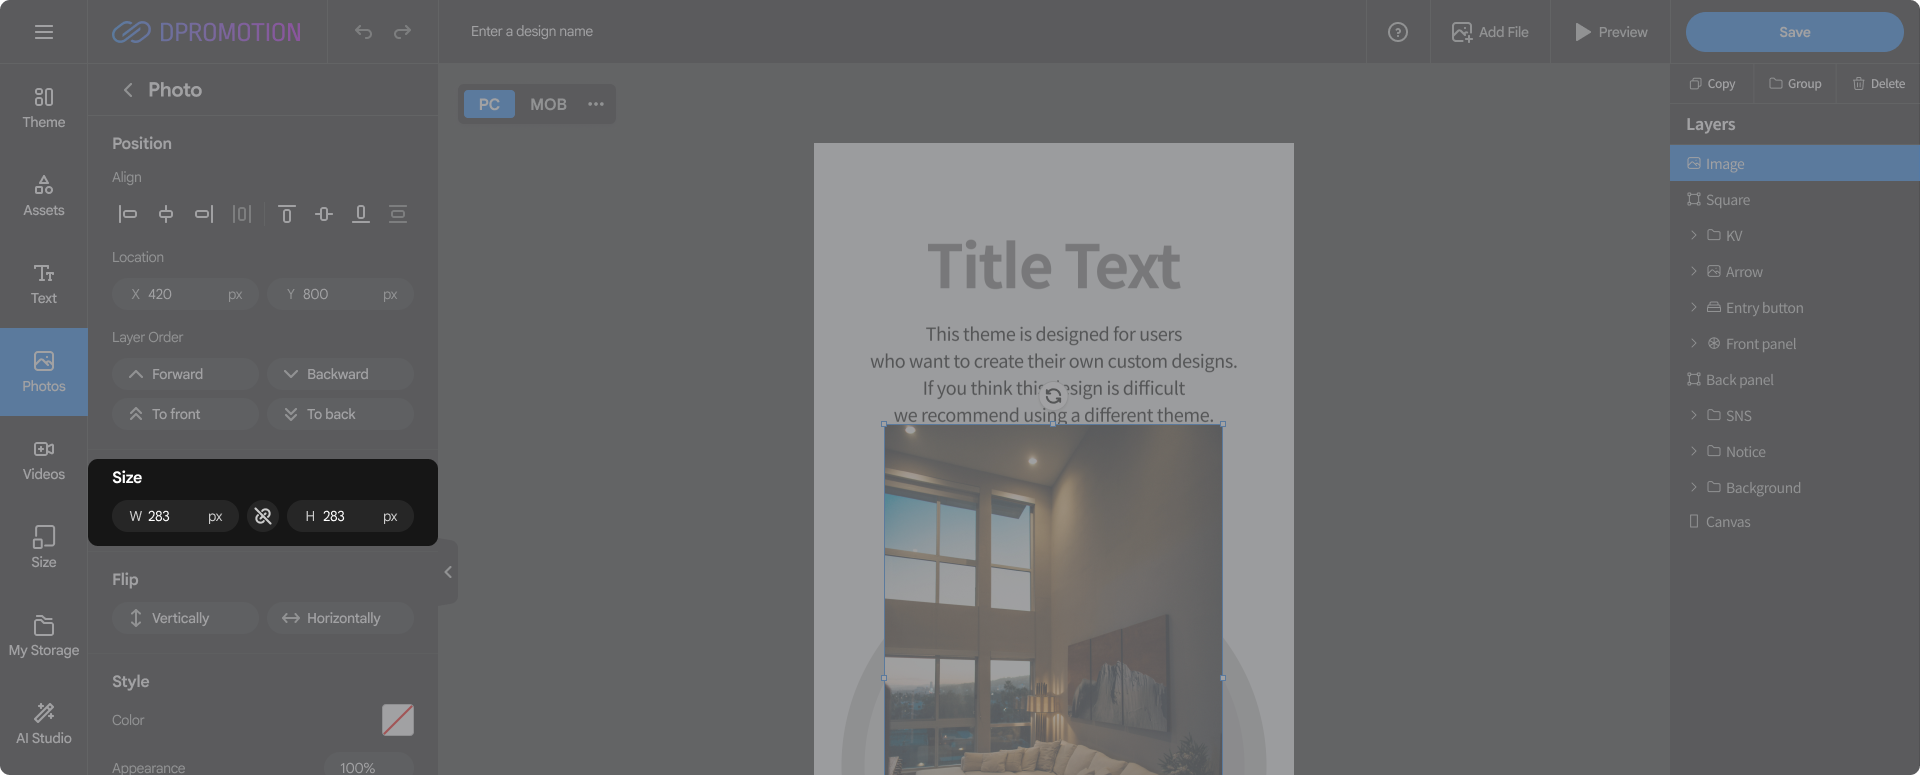Open the hamburger main menu
Viewport: 1920px width, 775px height.
pos(44,32)
